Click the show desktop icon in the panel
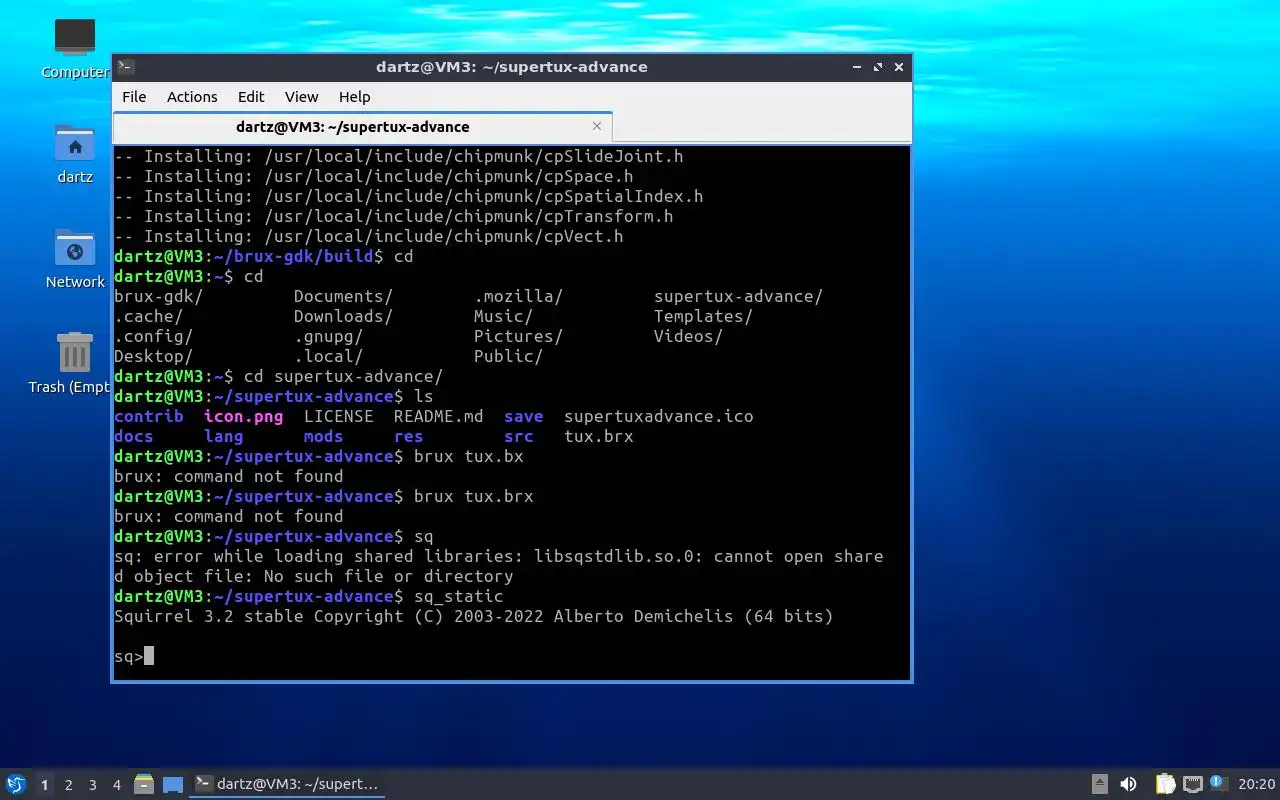Screen dimensions: 1280x800 [173, 785]
